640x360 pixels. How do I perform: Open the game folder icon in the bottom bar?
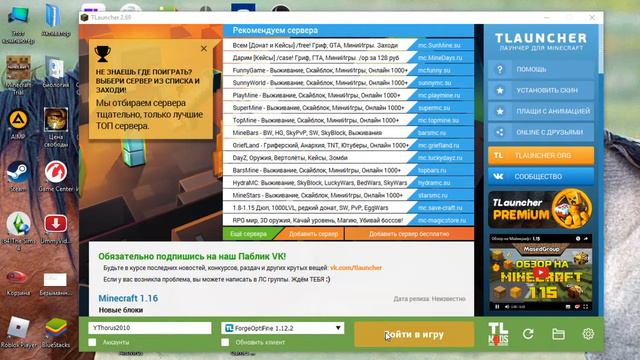[x=558, y=334]
